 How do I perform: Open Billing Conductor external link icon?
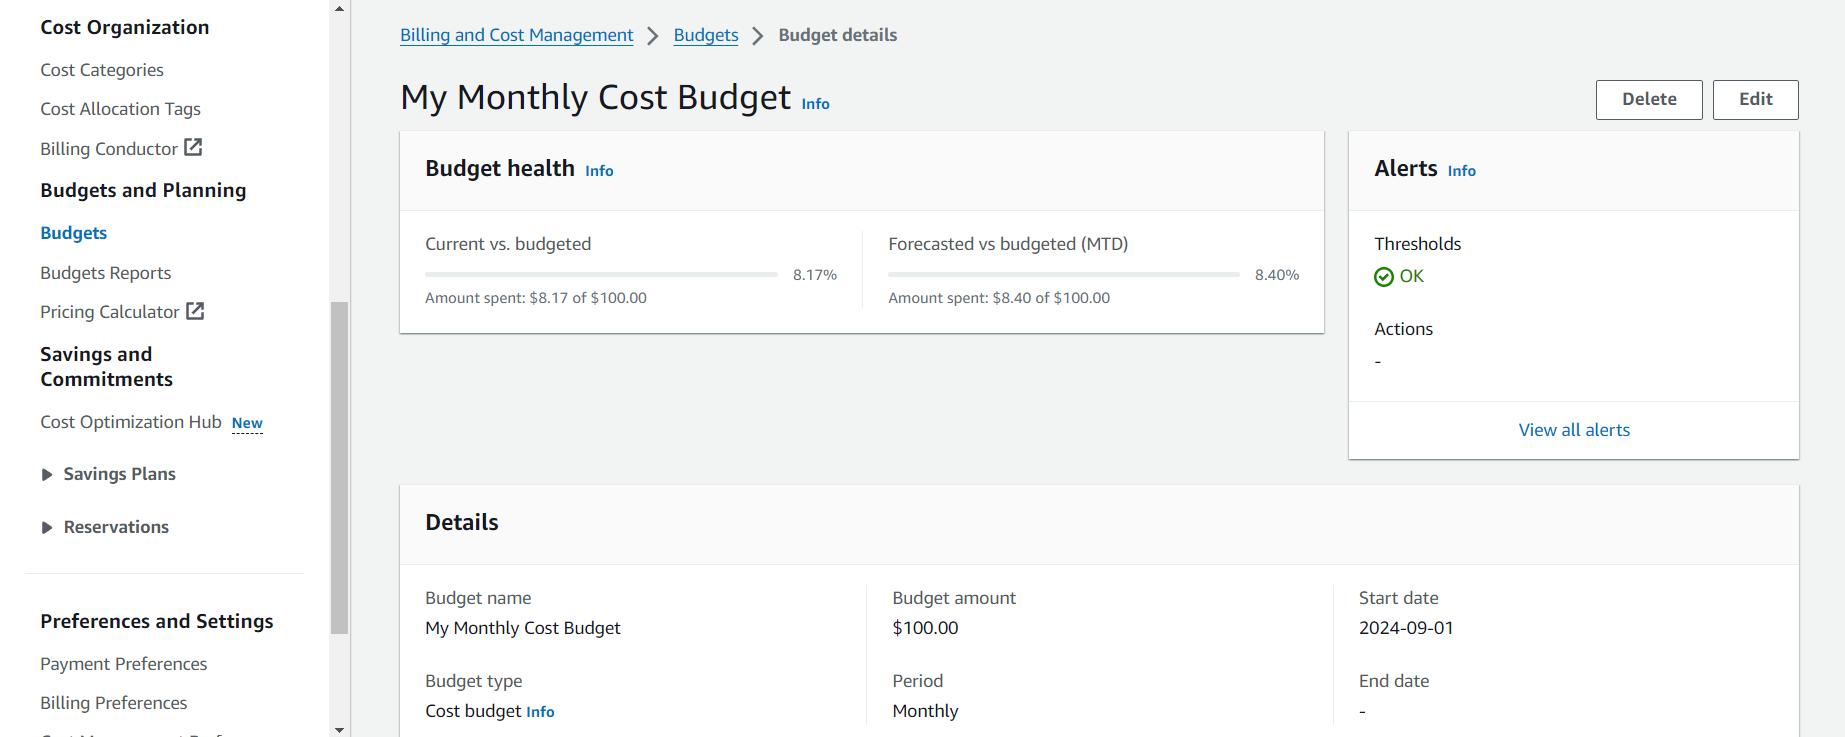193,147
